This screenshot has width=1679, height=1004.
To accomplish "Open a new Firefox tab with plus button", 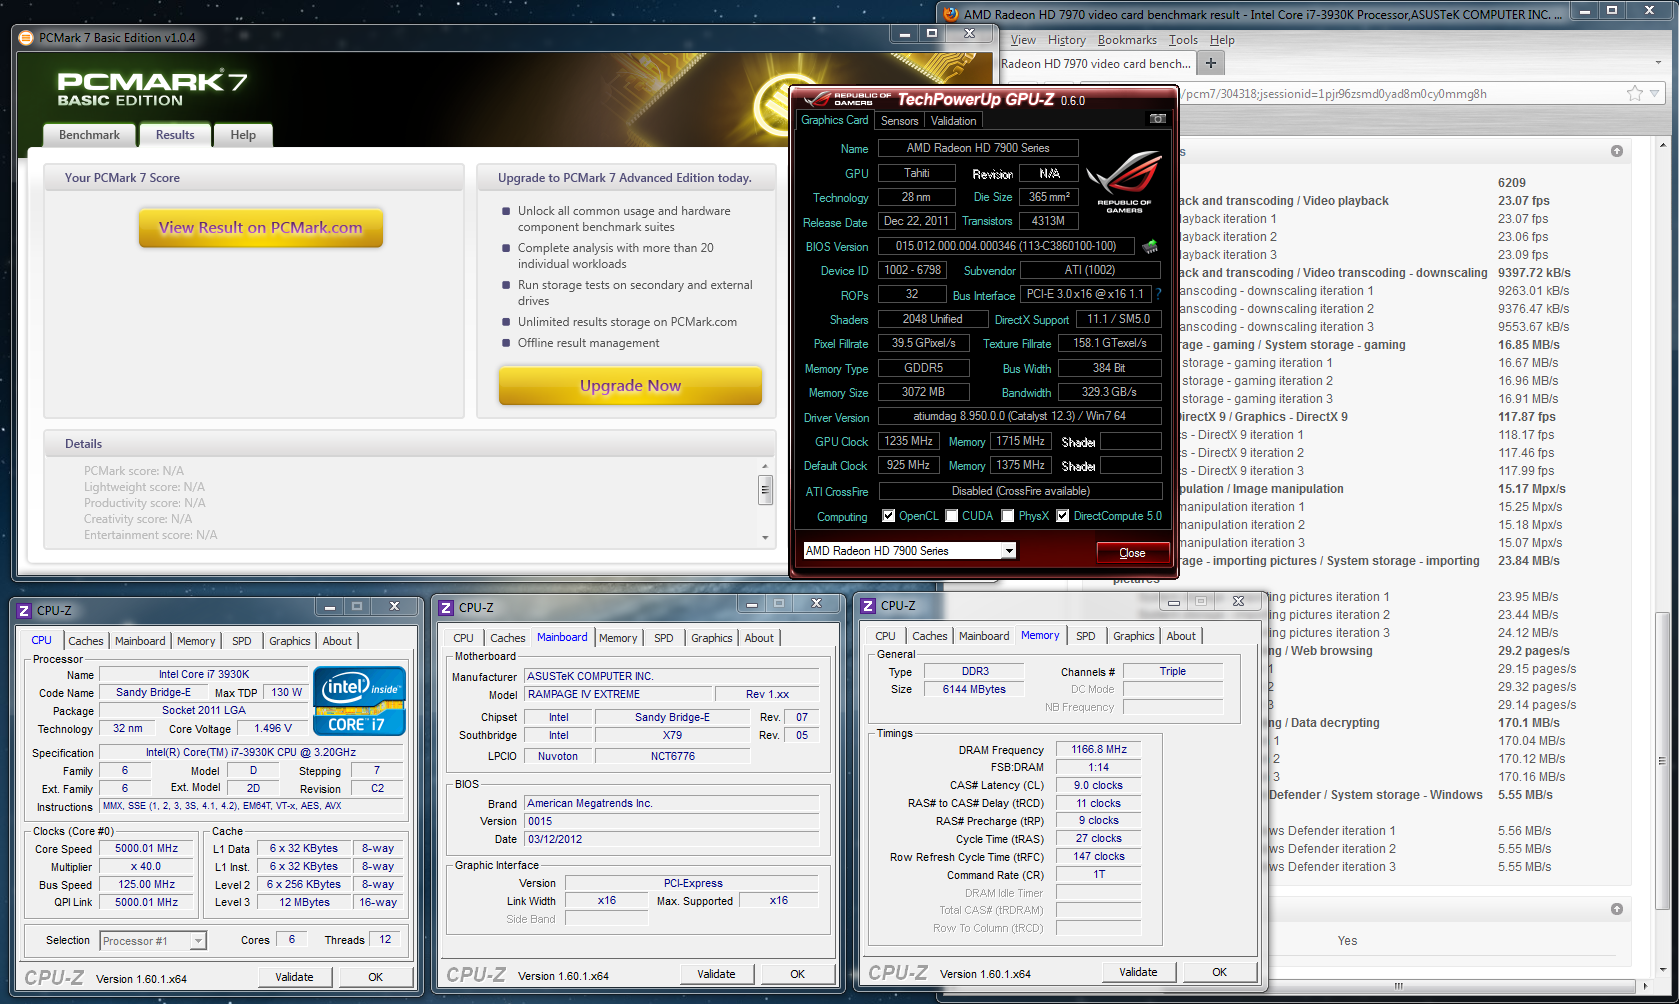I will [x=1211, y=63].
